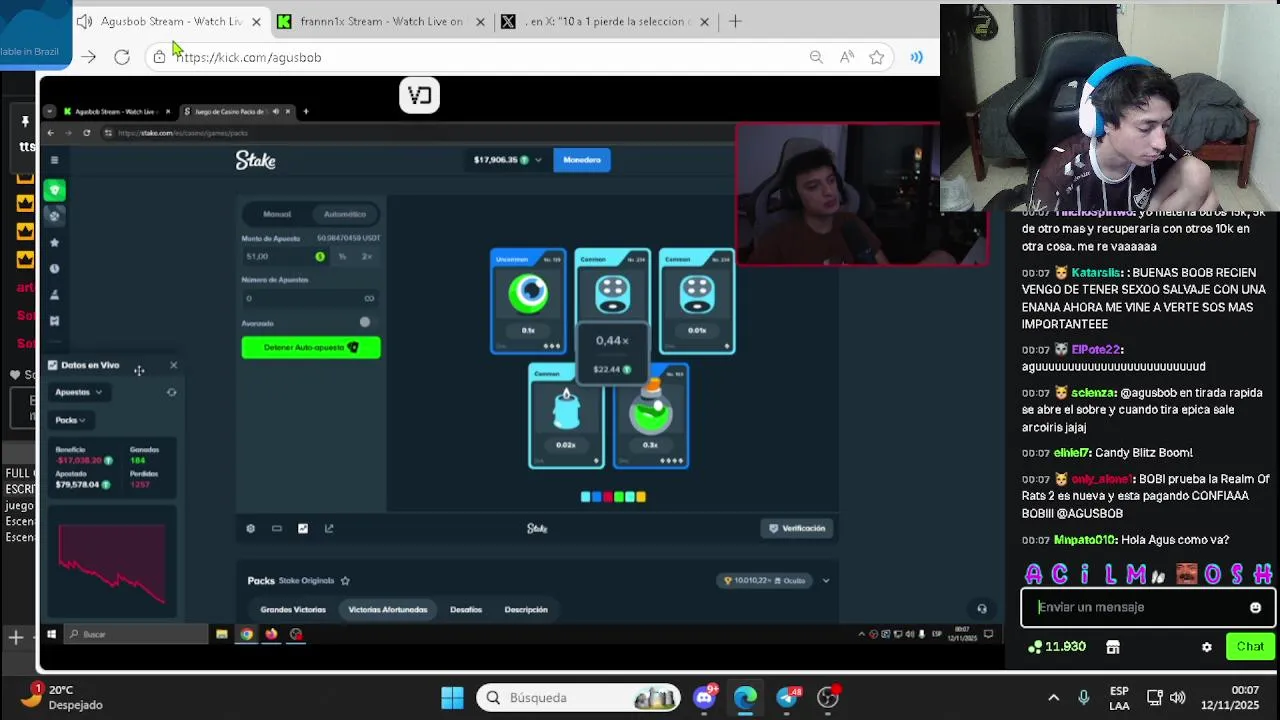The image size is (1280, 720).
Task: Click the pop-out arrow icon below the game
Action: click(x=329, y=528)
